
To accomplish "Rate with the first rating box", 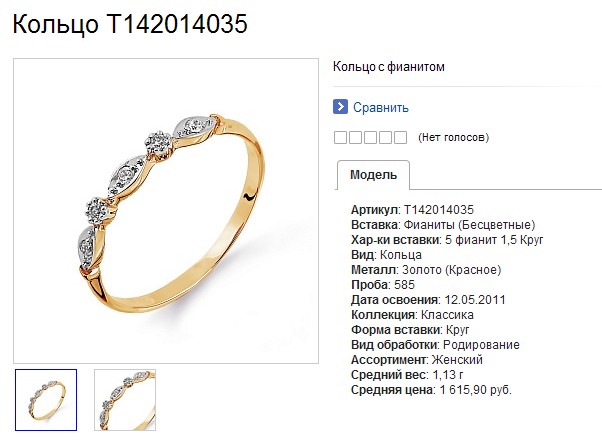I will pyautogui.click(x=340, y=137).
